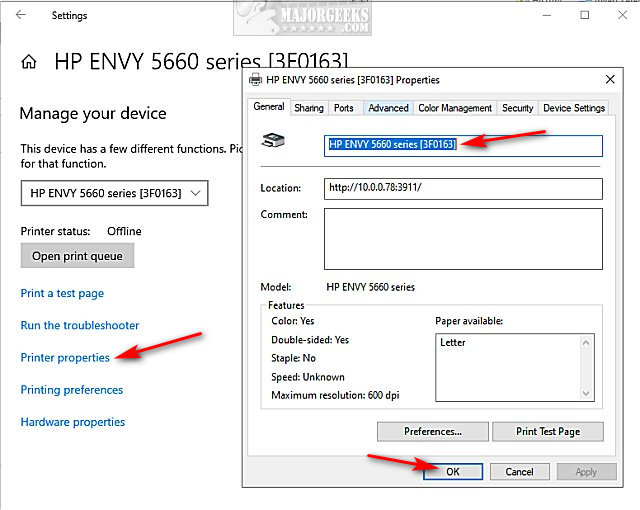640x510 pixels.
Task: Open the Sharing tab
Action: (x=309, y=108)
